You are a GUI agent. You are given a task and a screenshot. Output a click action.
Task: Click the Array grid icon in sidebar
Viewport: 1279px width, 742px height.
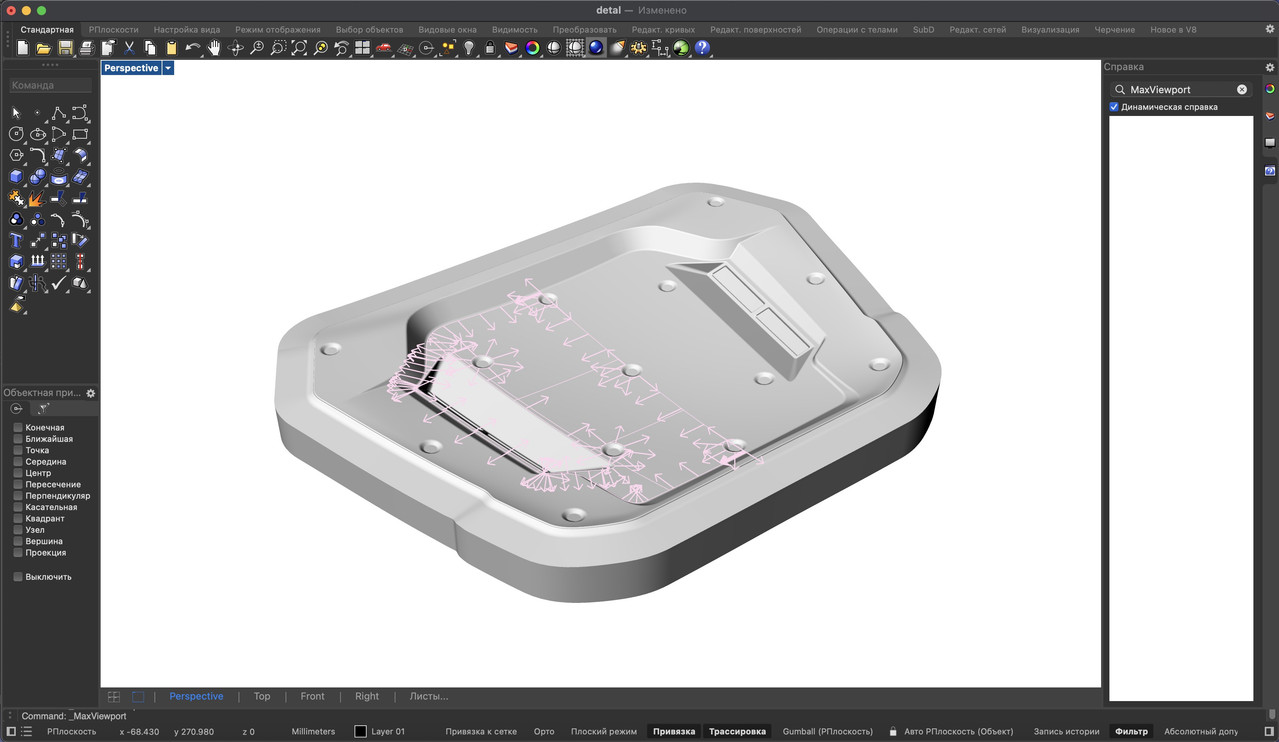59,262
